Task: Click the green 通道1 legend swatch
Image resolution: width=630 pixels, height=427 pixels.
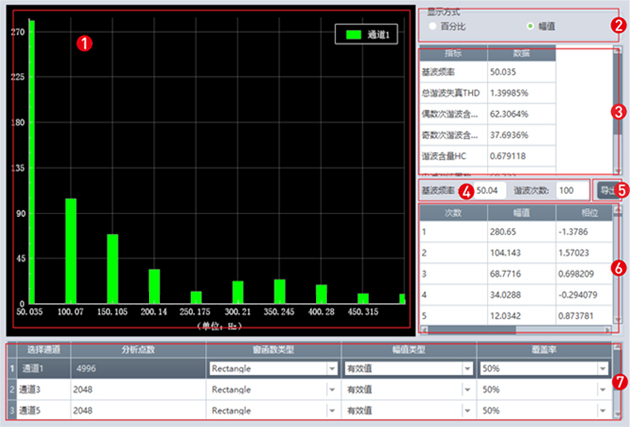Action: (x=352, y=34)
